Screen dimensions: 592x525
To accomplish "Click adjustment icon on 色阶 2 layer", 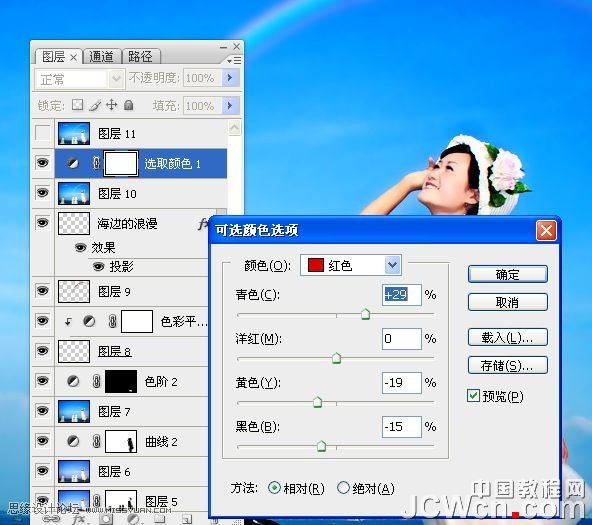I will pos(73,381).
